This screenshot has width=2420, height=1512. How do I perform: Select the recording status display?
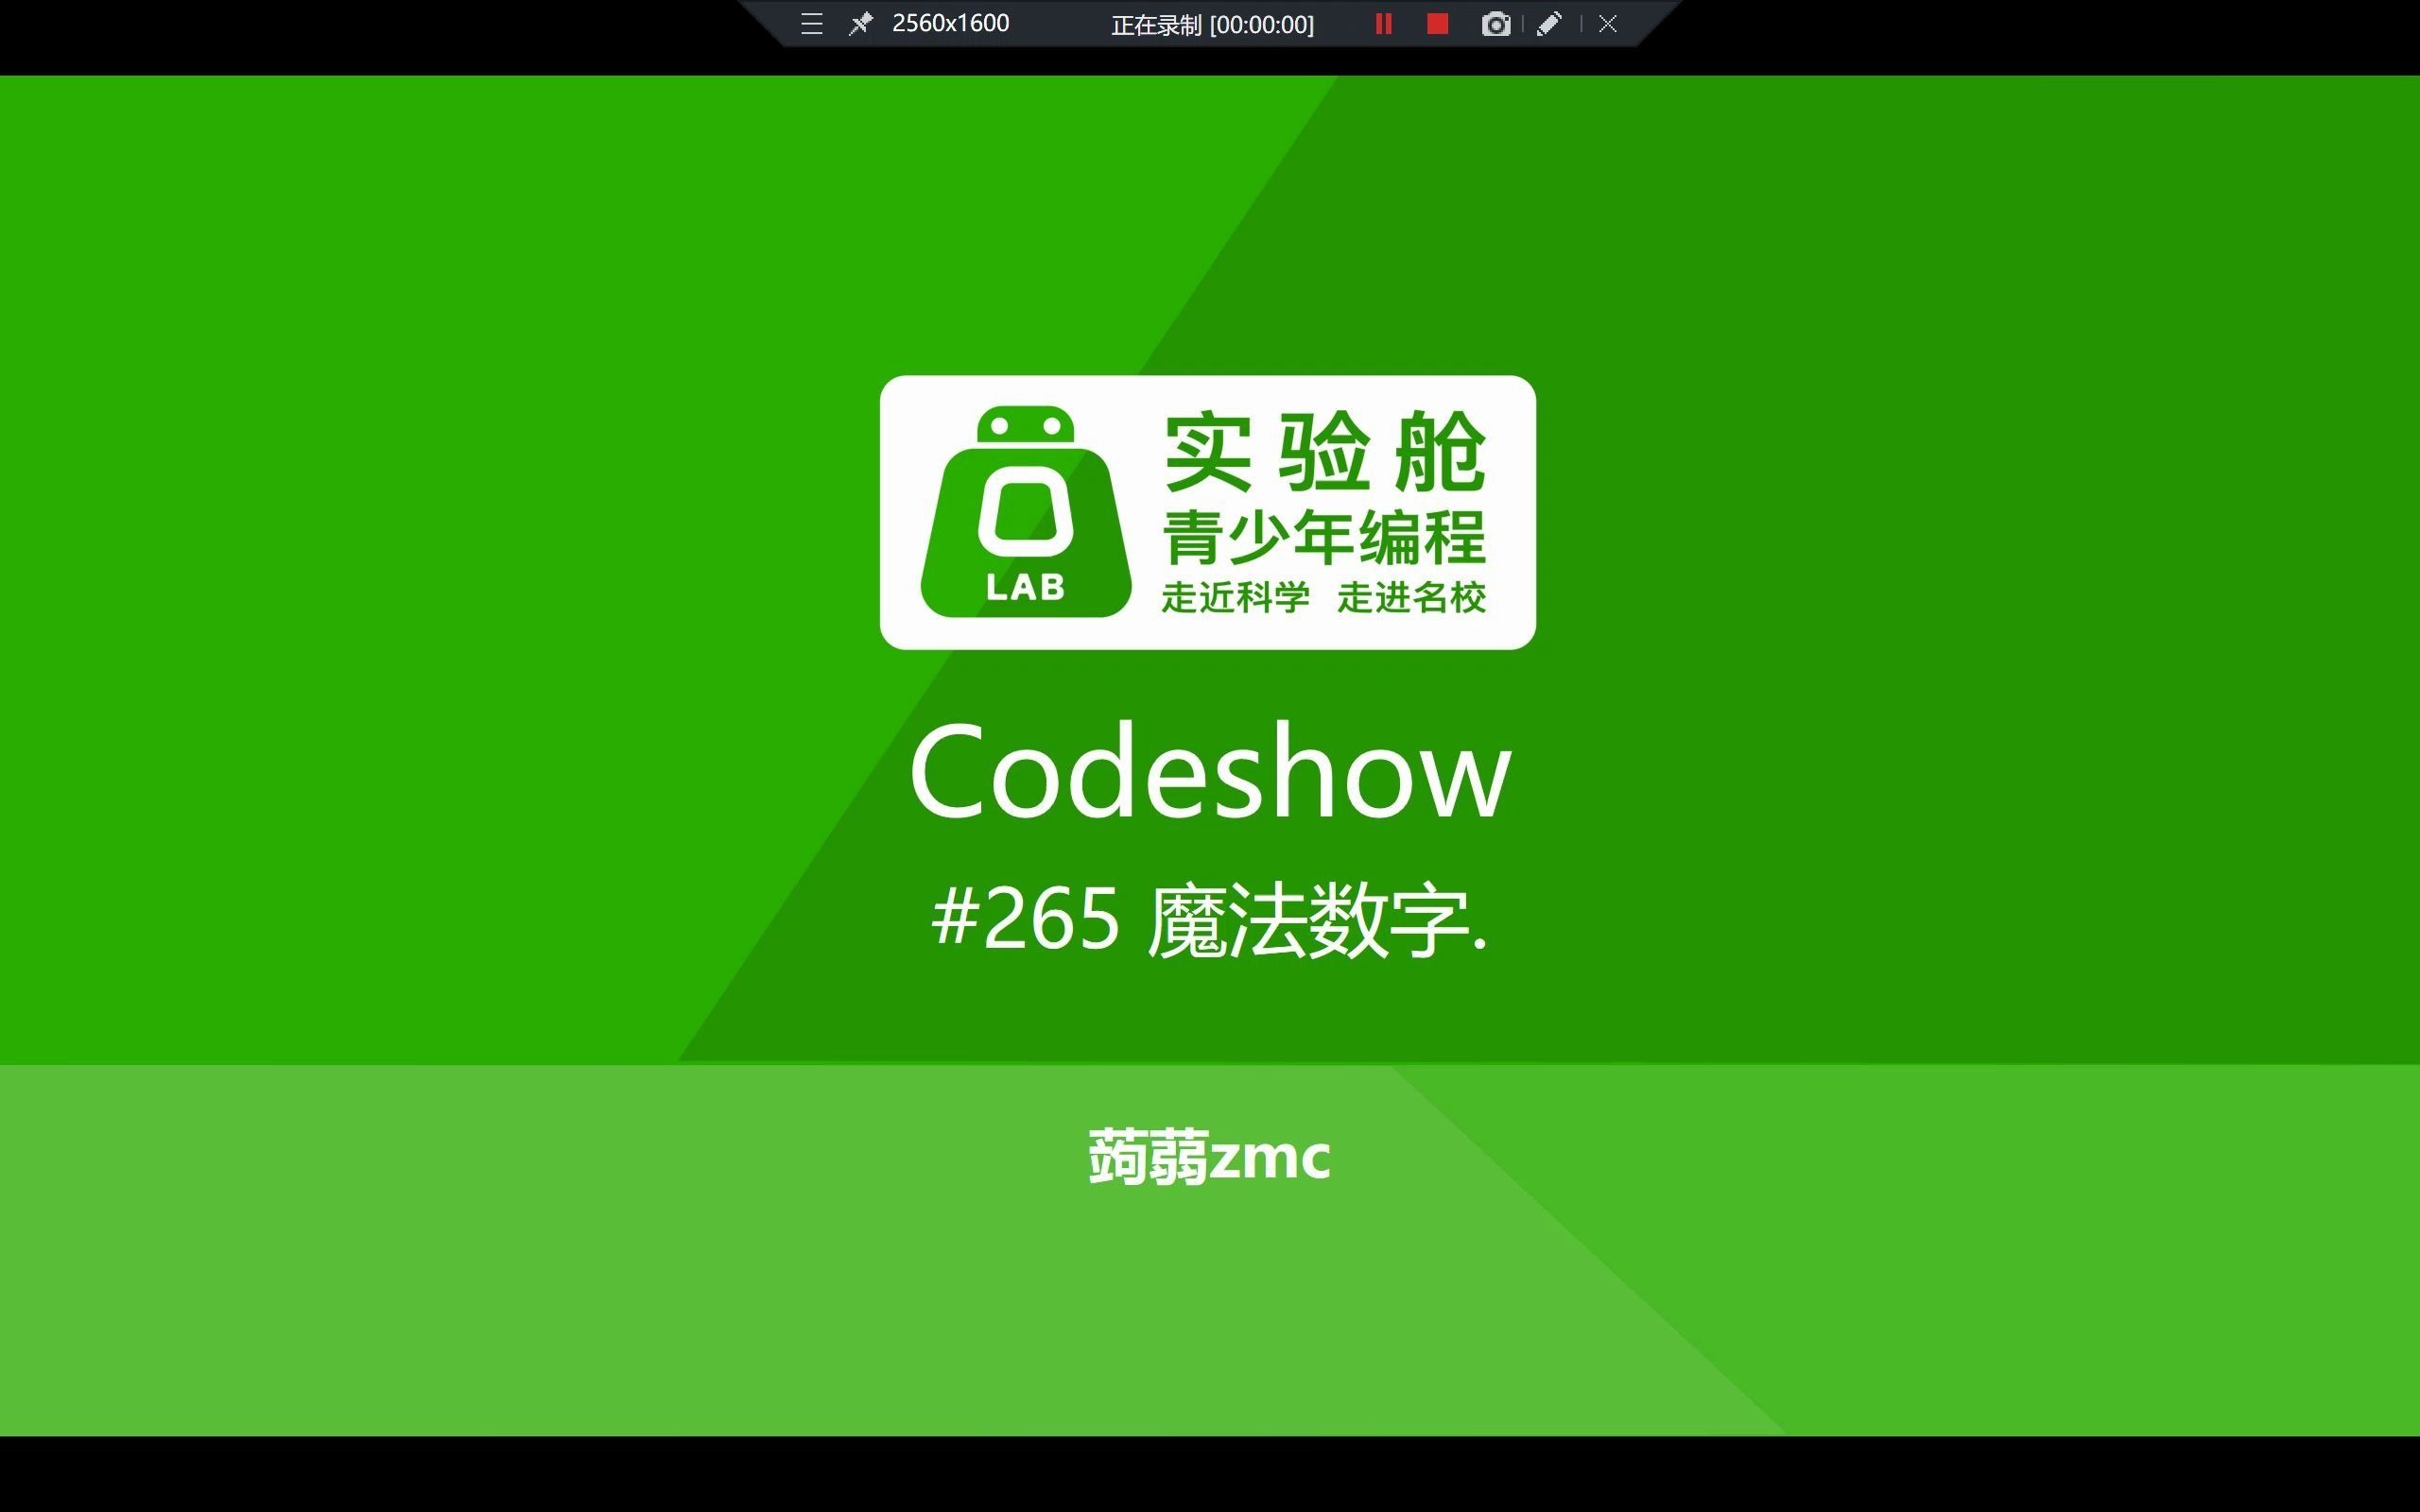[1212, 23]
